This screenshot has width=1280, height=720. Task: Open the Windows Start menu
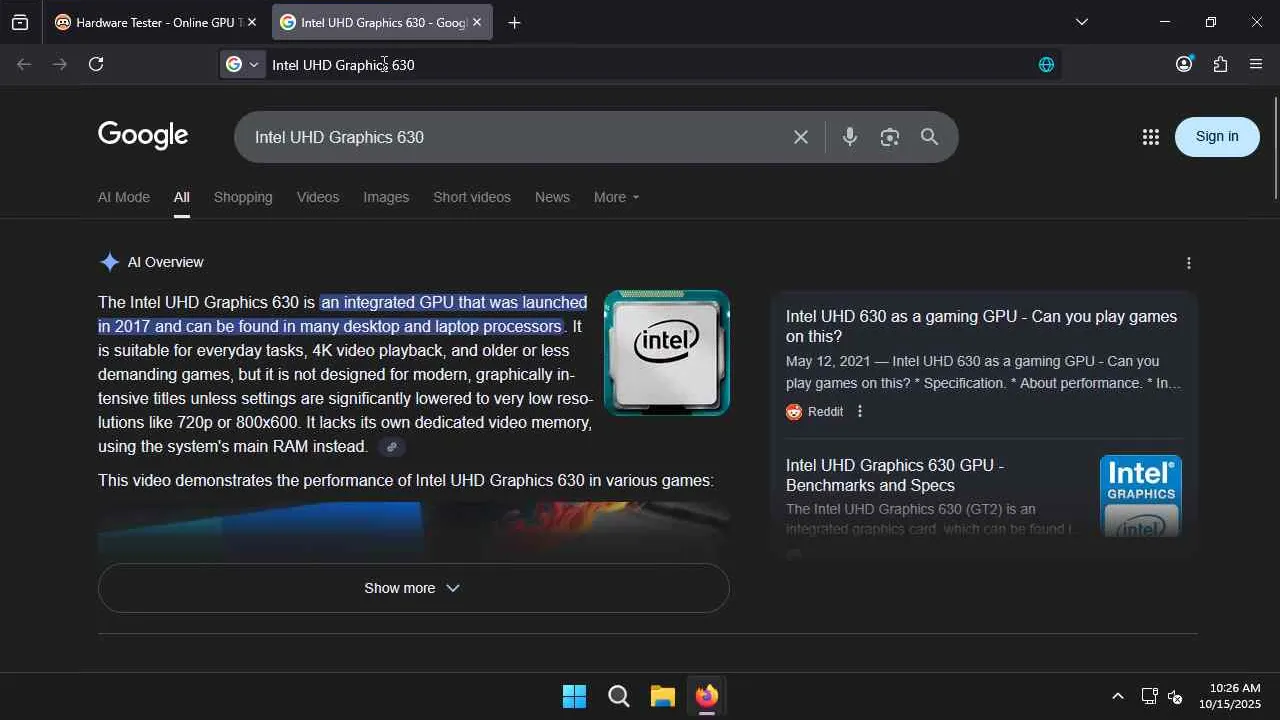coord(575,696)
